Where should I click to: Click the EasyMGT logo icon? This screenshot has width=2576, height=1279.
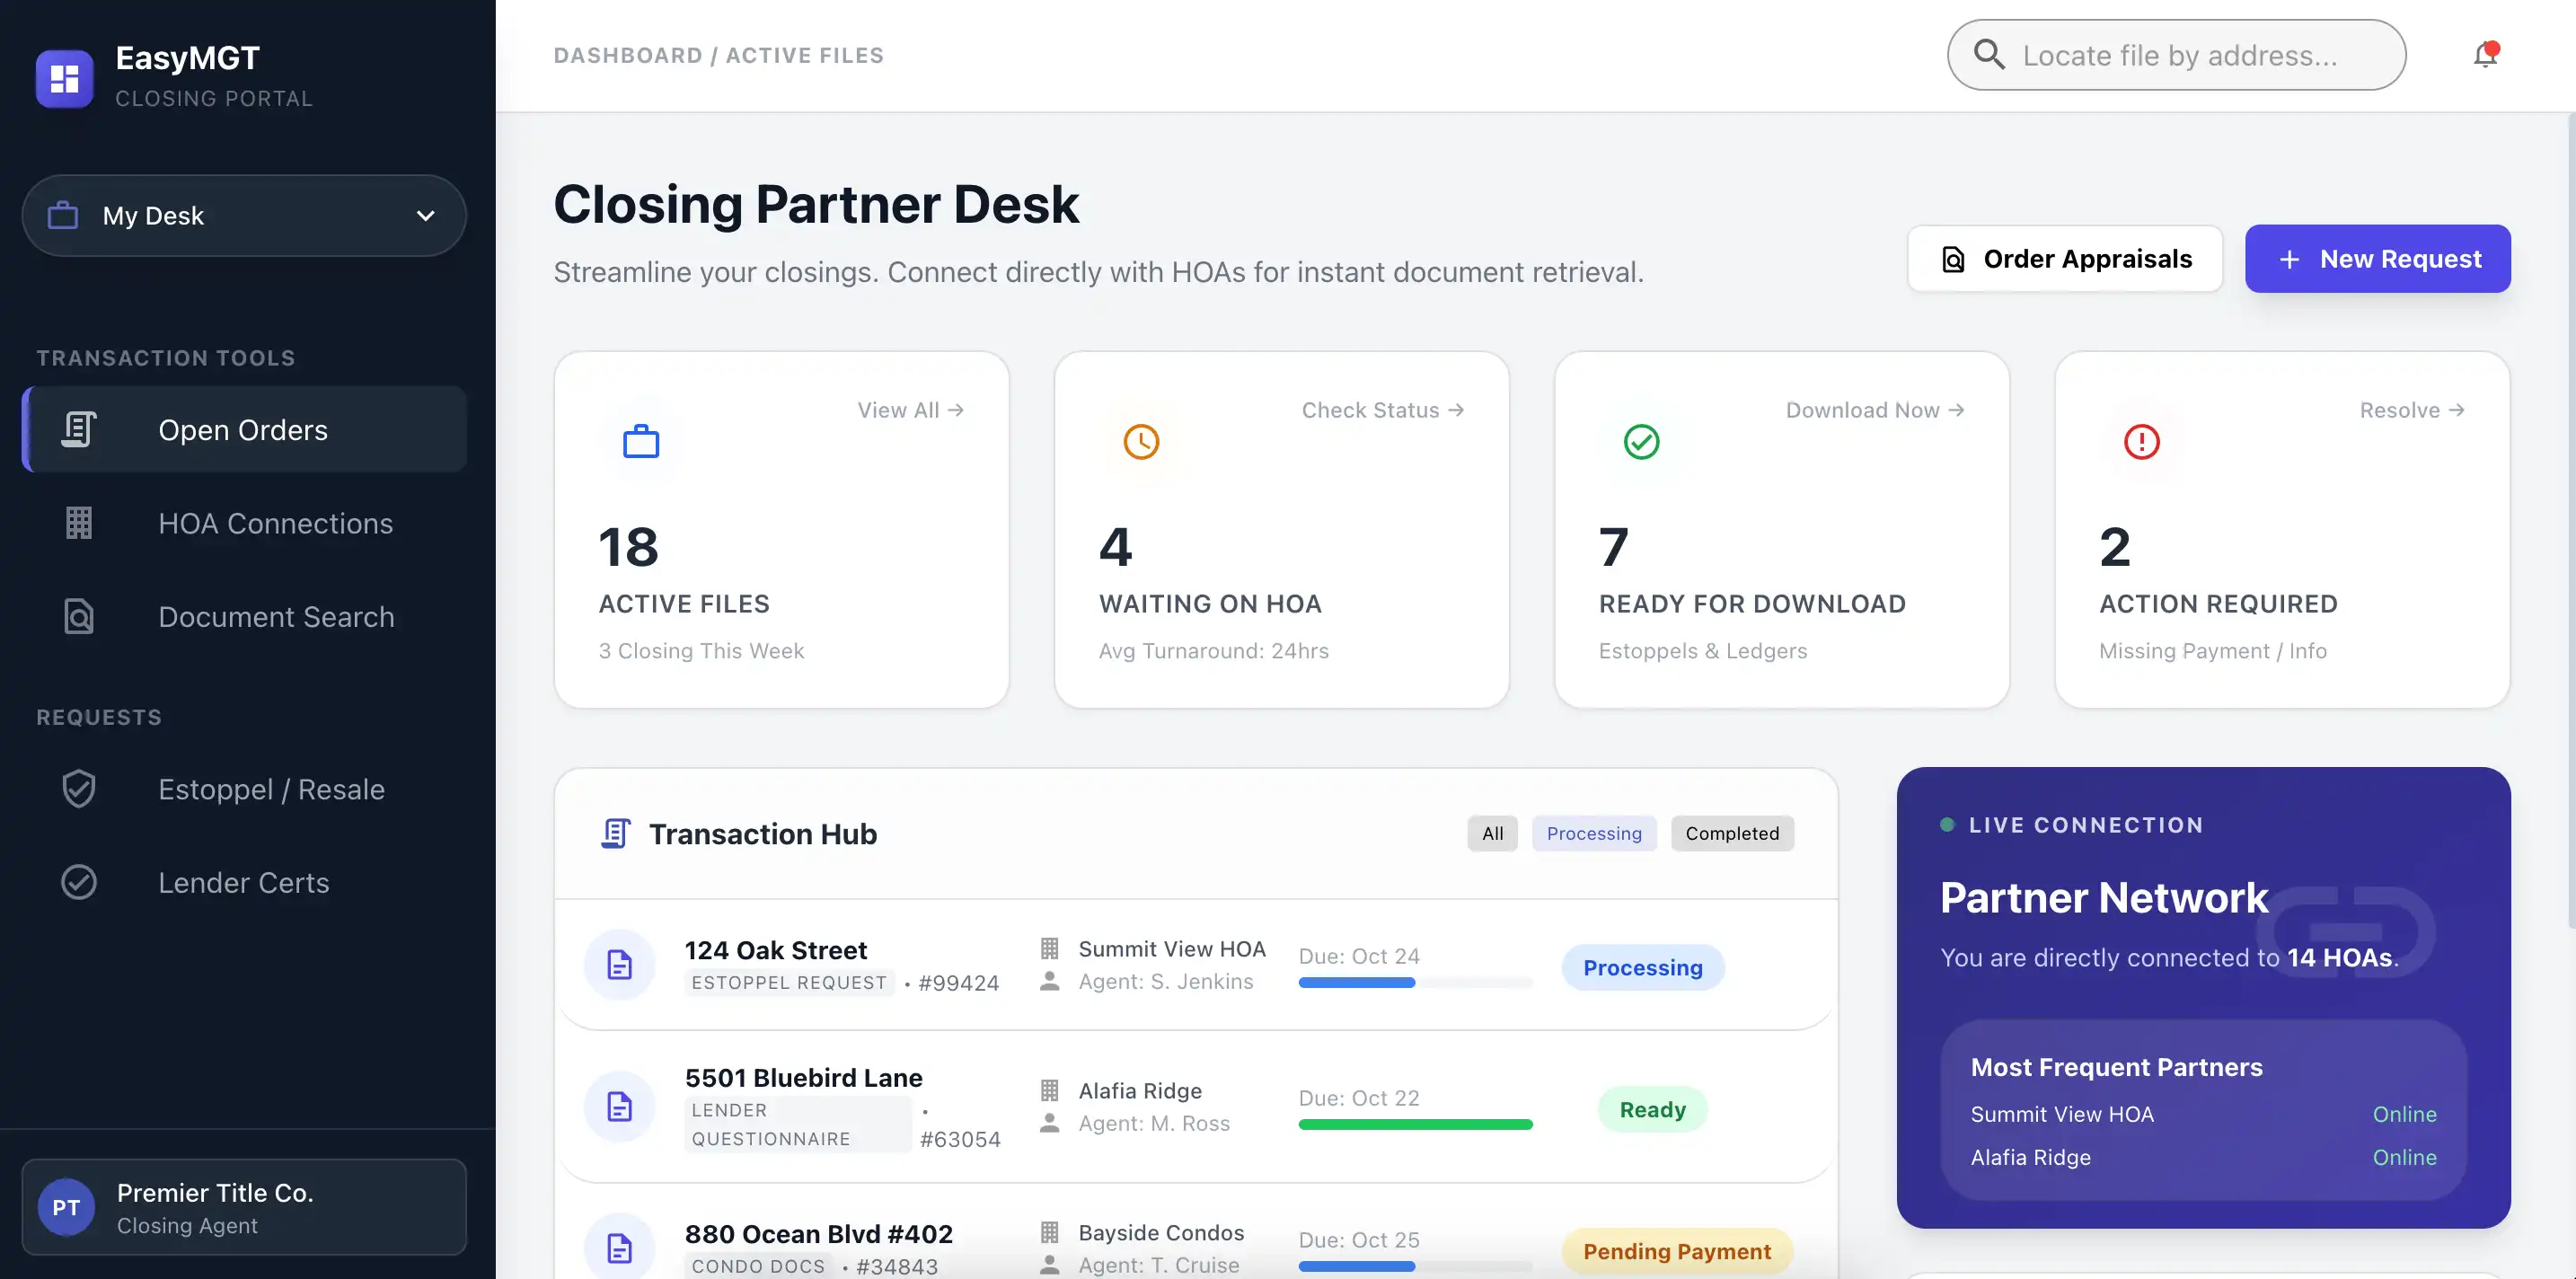point(65,78)
